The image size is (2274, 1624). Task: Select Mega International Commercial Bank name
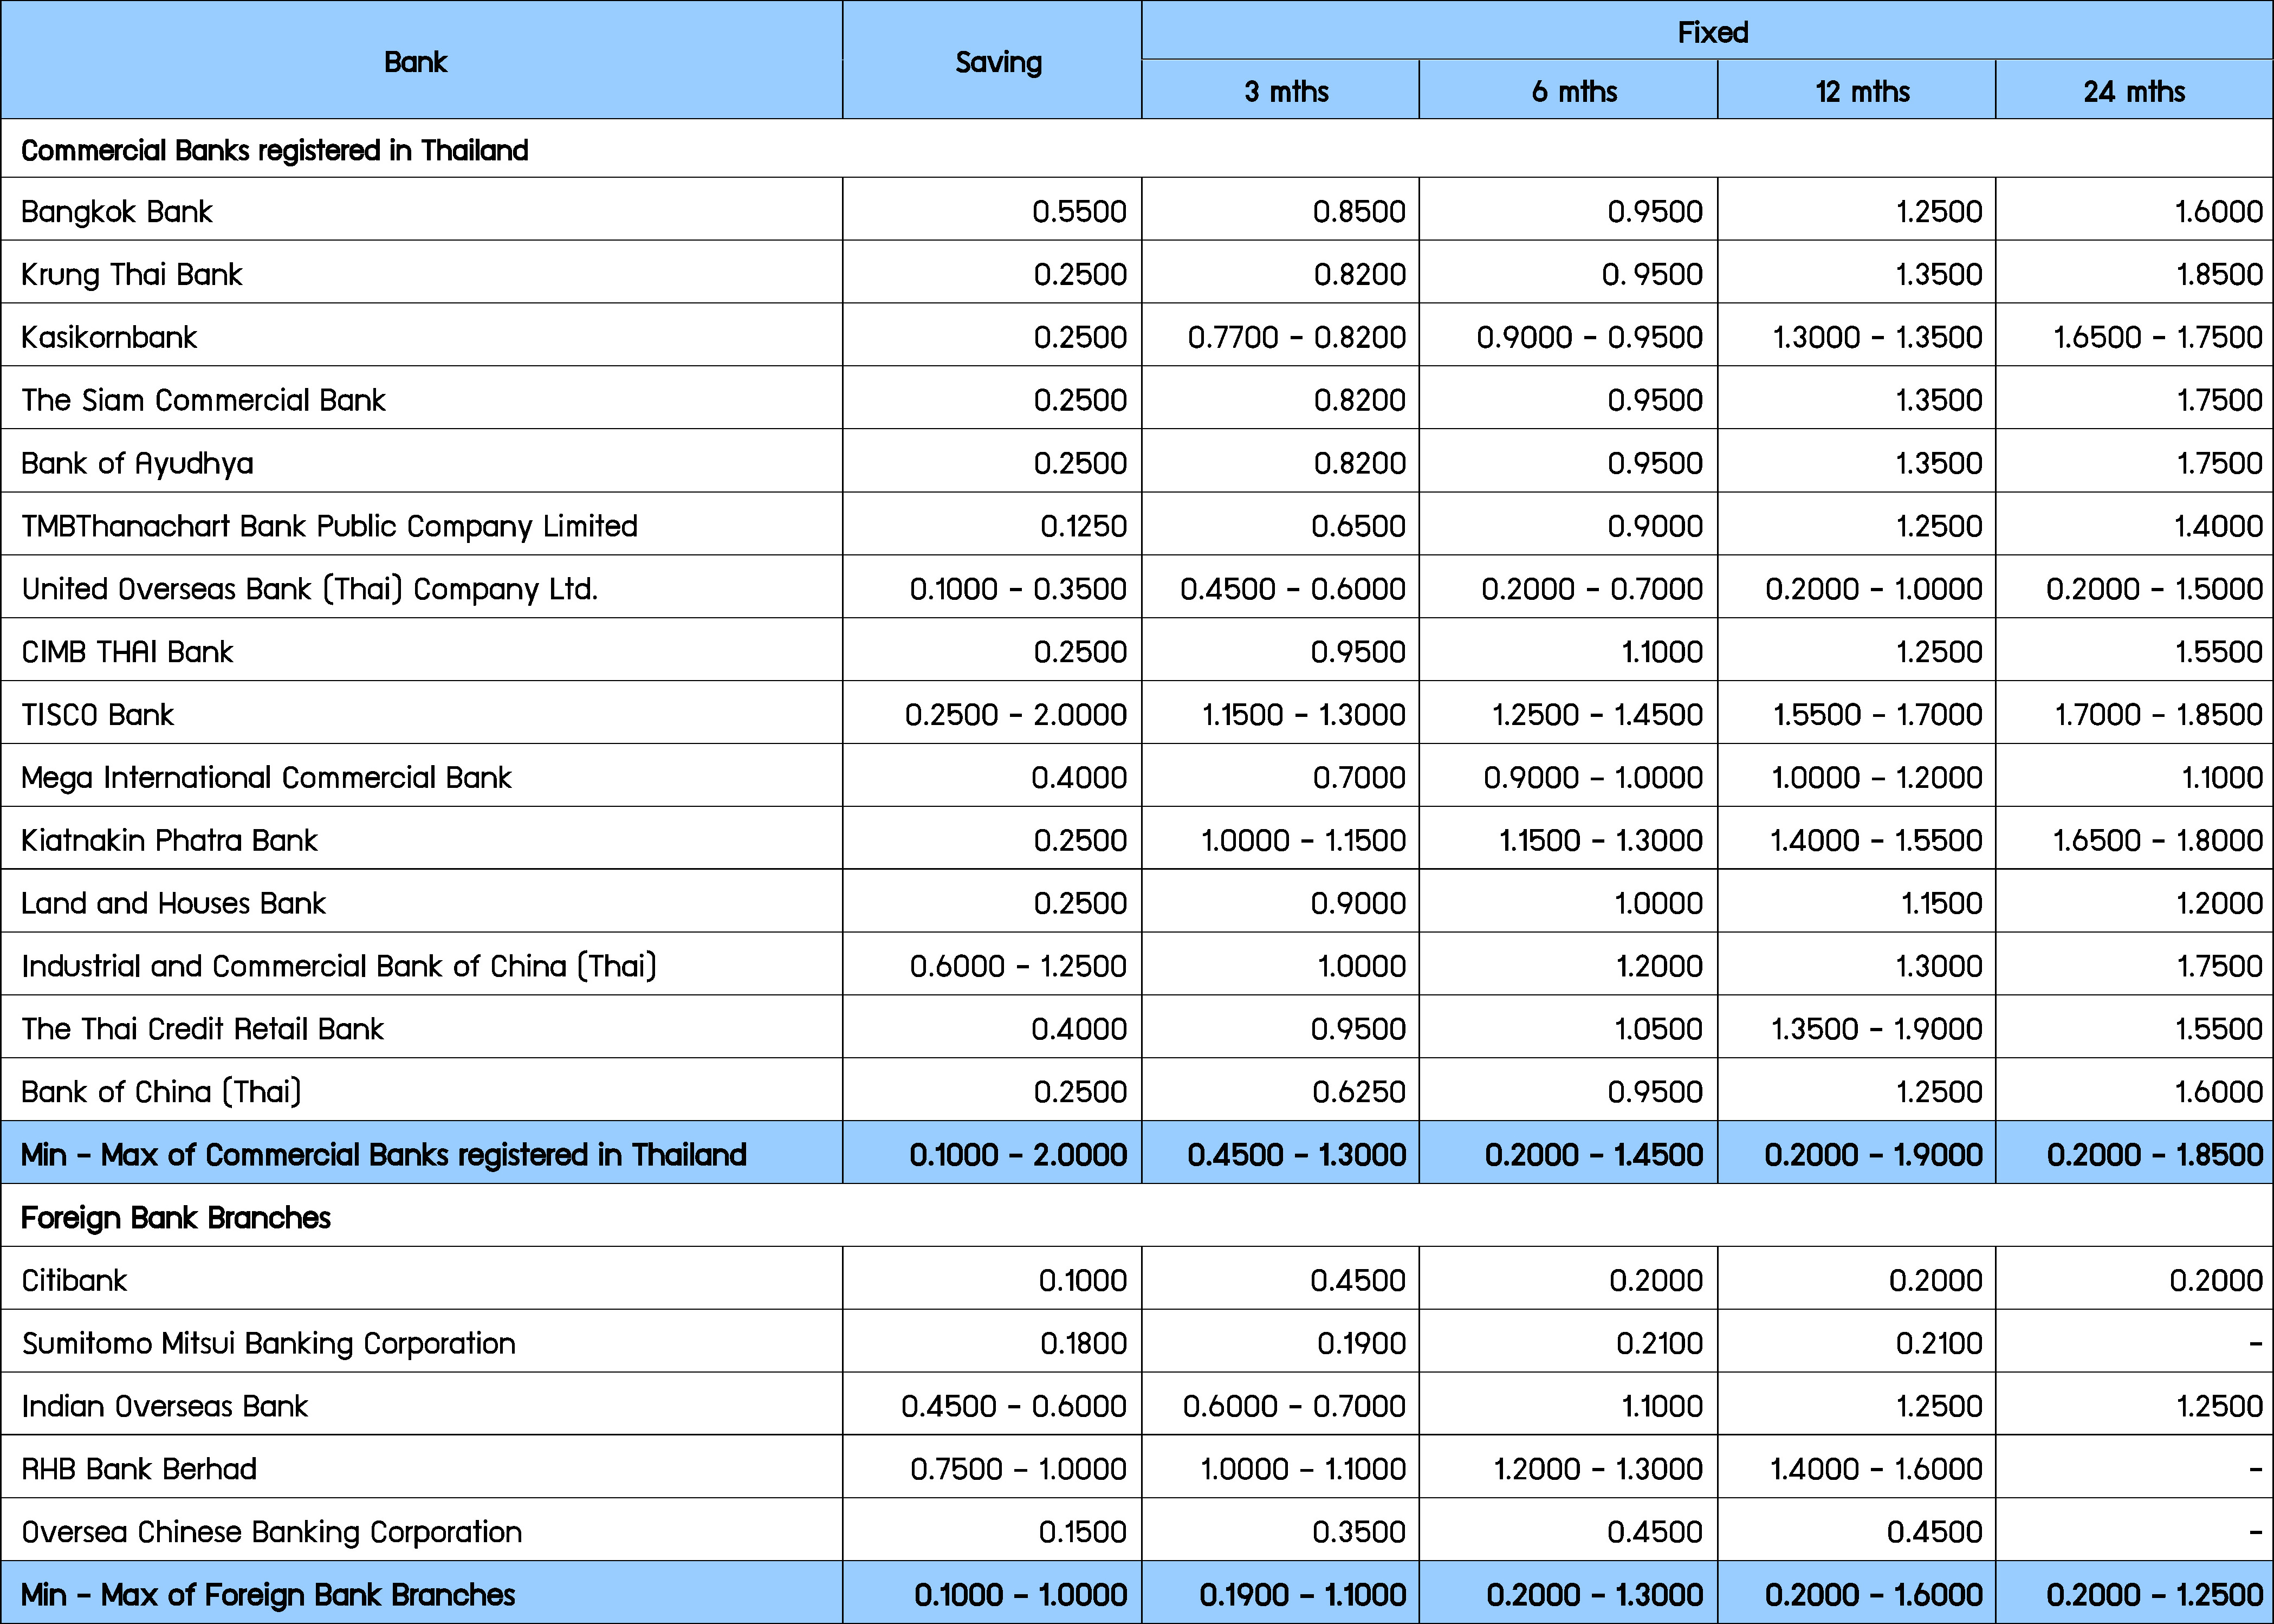coord(266,777)
